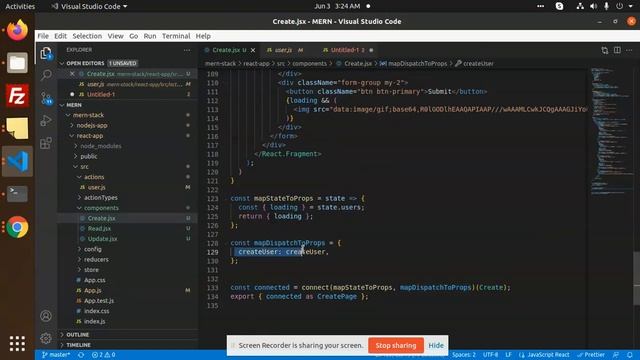Screen dimensions: 640x360
Task: Click Stop sharing button
Action: pos(396,345)
